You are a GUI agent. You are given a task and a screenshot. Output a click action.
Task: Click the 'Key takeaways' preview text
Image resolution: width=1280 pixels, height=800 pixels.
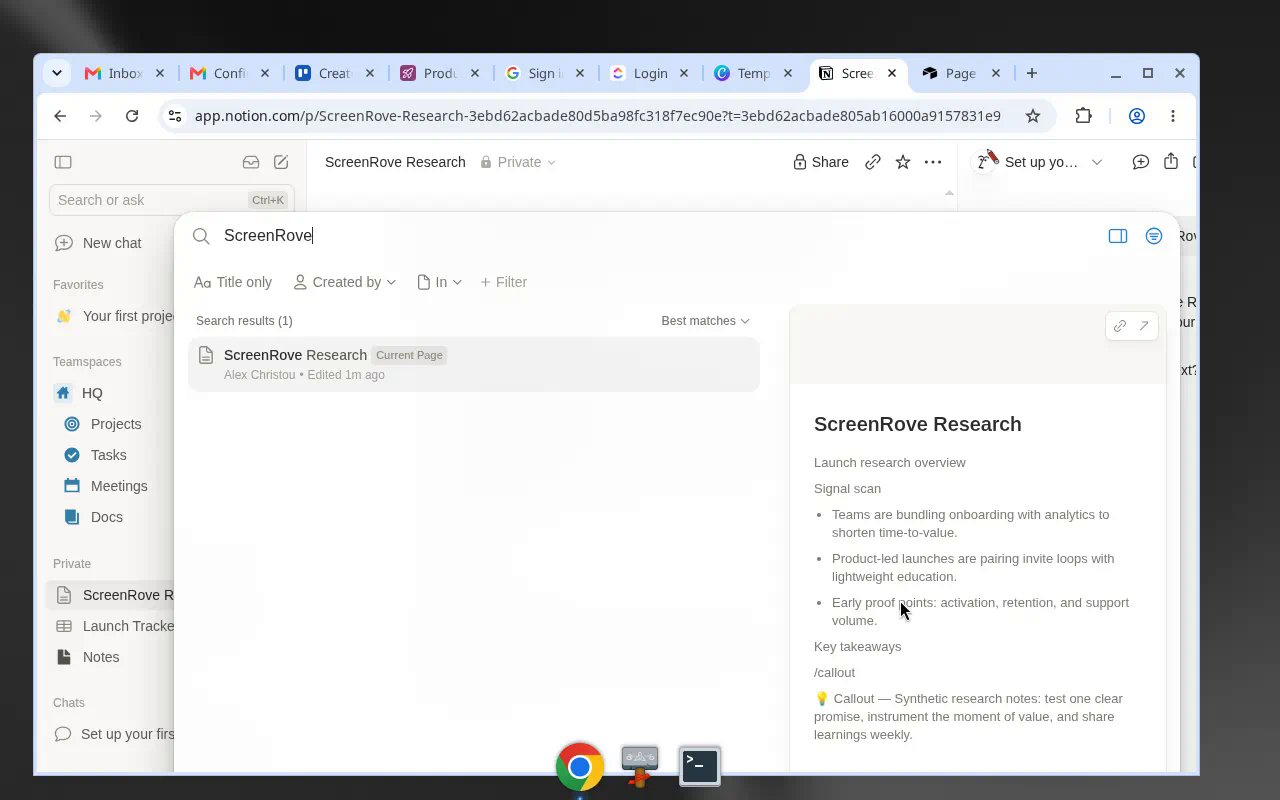[x=857, y=647]
